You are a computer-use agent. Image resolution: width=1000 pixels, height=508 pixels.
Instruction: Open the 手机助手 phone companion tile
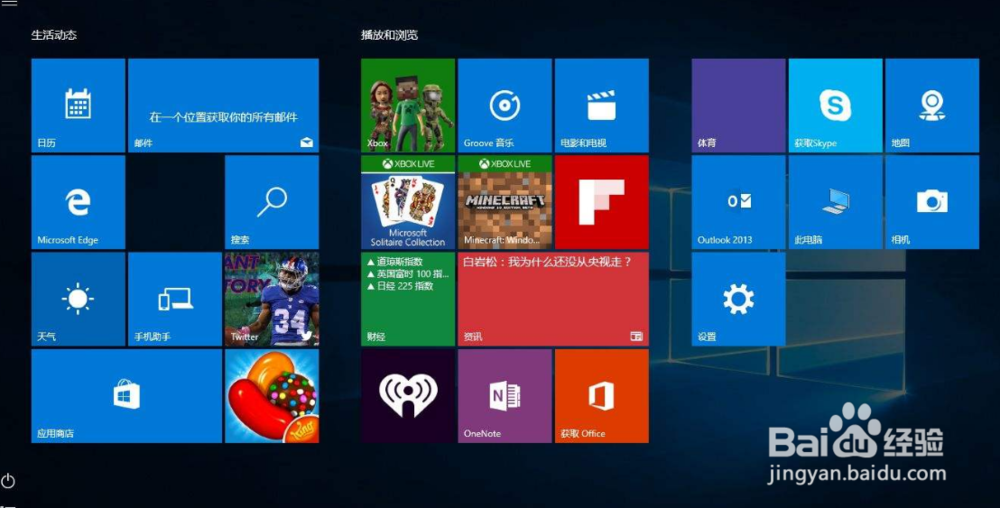(x=175, y=299)
